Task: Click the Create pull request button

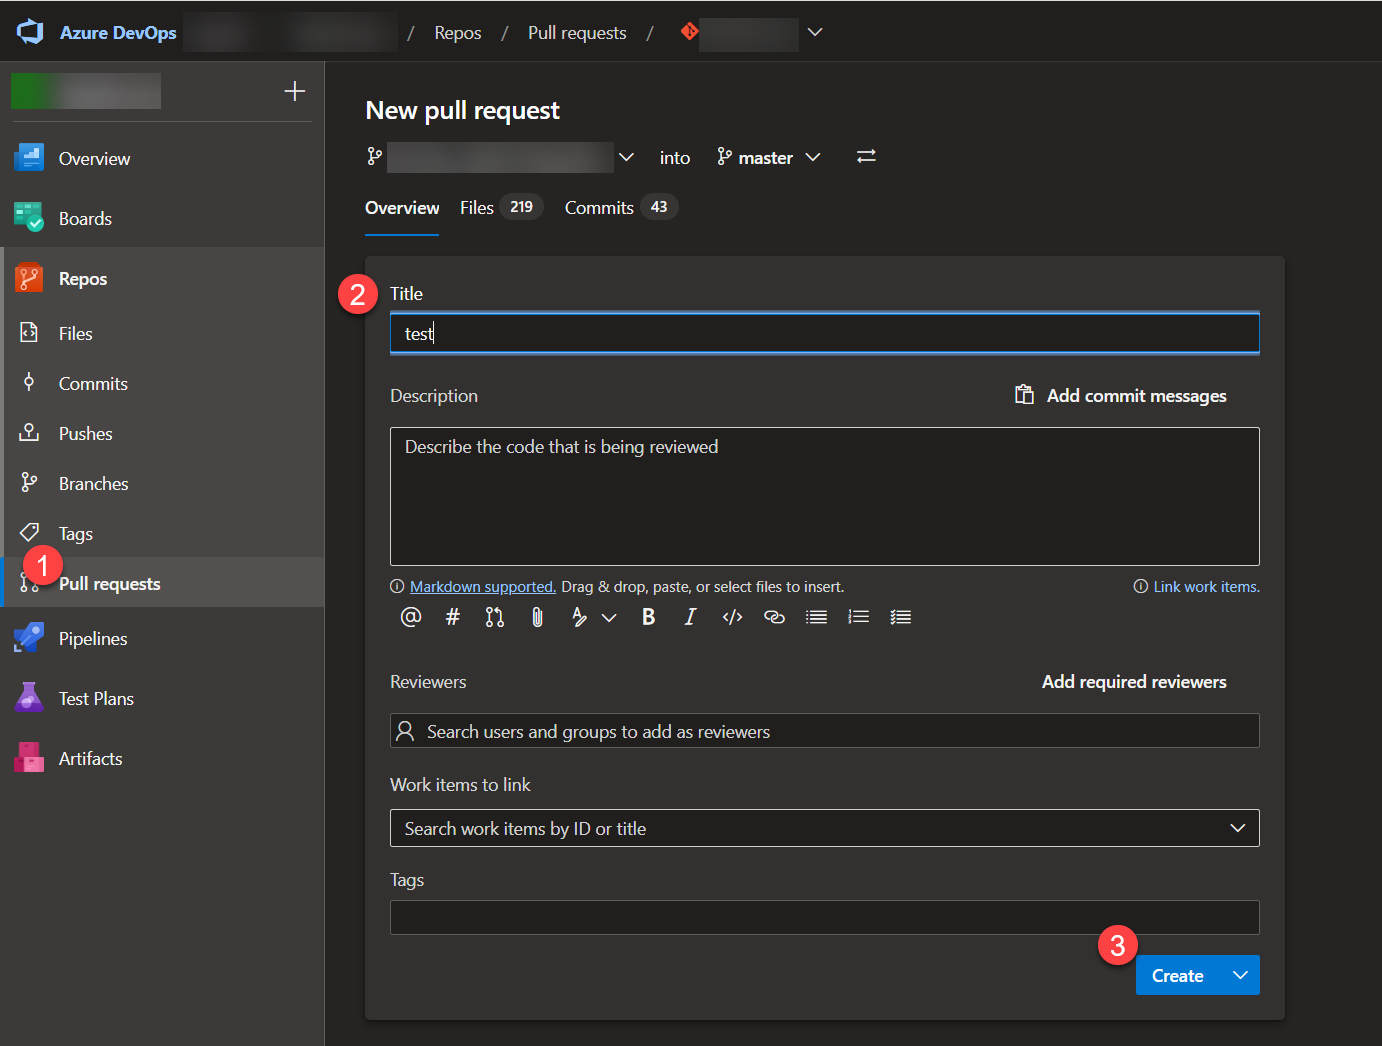Action: click(x=1178, y=975)
